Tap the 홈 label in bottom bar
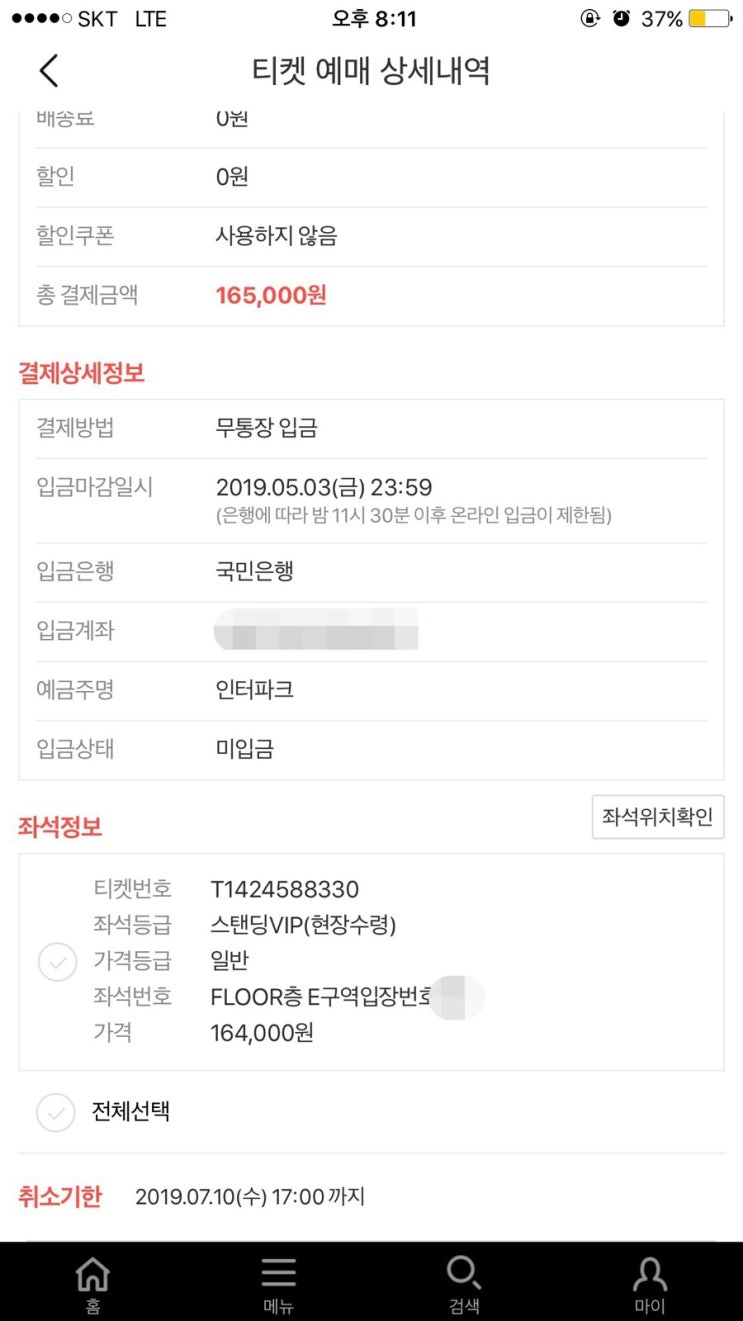The height and width of the screenshot is (1321, 743). [93, 1305]
